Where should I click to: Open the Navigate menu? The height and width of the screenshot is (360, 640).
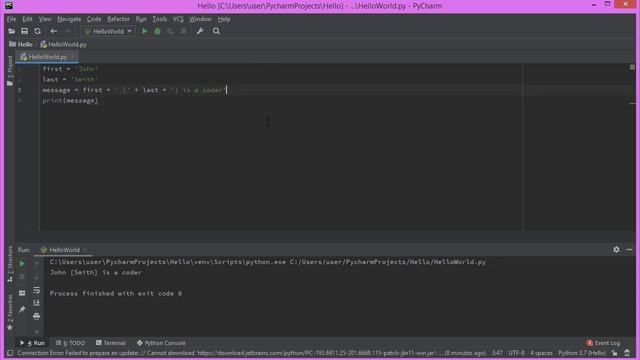(69, 19)
